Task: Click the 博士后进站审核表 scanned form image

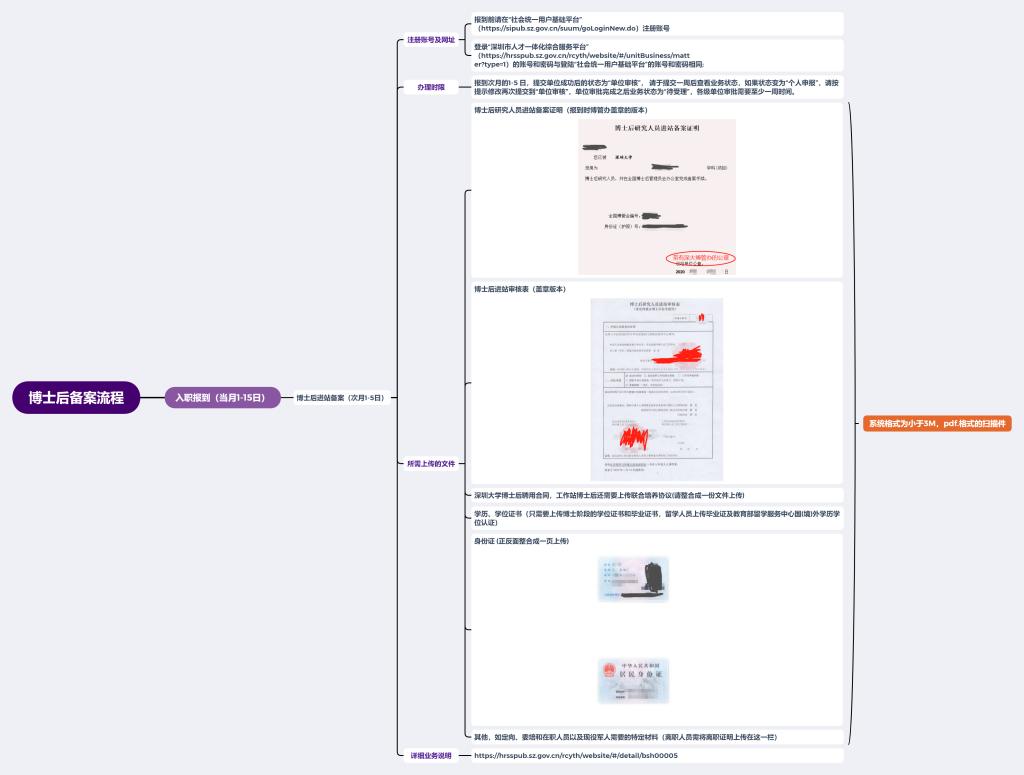Action: point(656,389)
